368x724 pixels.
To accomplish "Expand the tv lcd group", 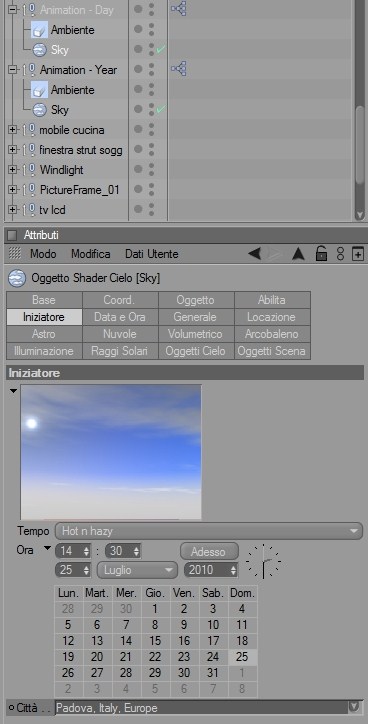I will [12, 210].
